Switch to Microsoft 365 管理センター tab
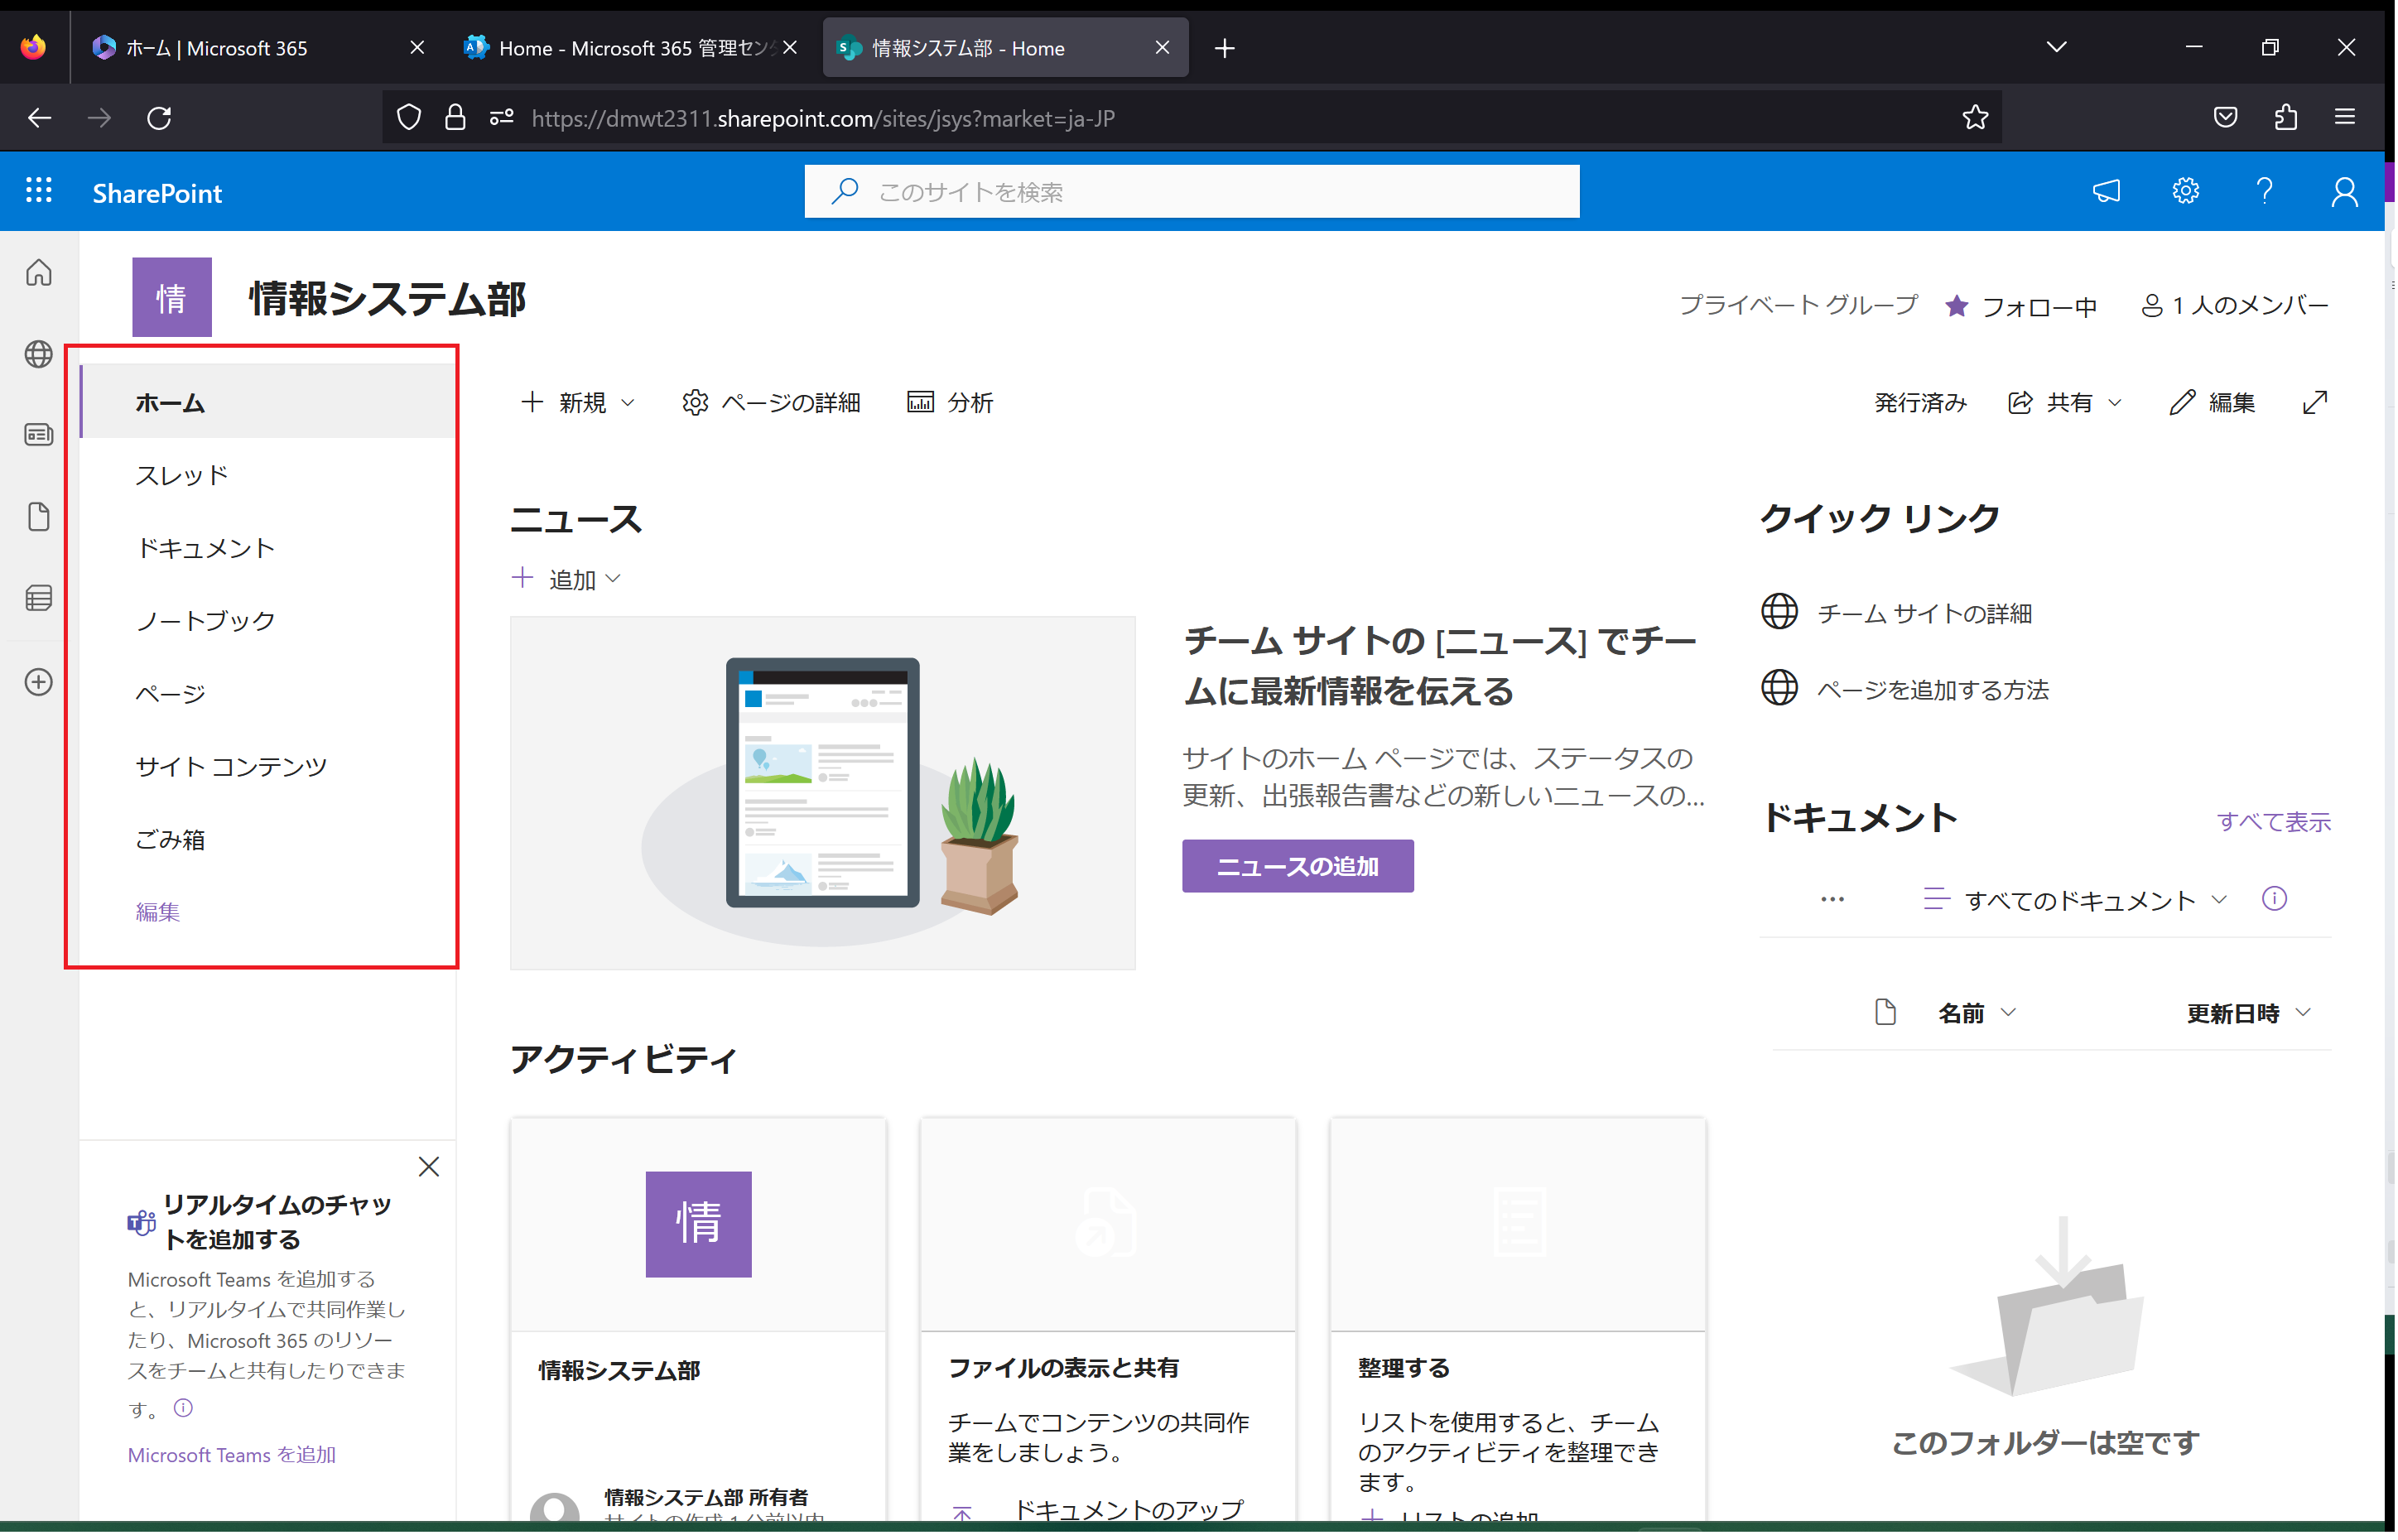Screen dimensions: 2398x1540 630,47
